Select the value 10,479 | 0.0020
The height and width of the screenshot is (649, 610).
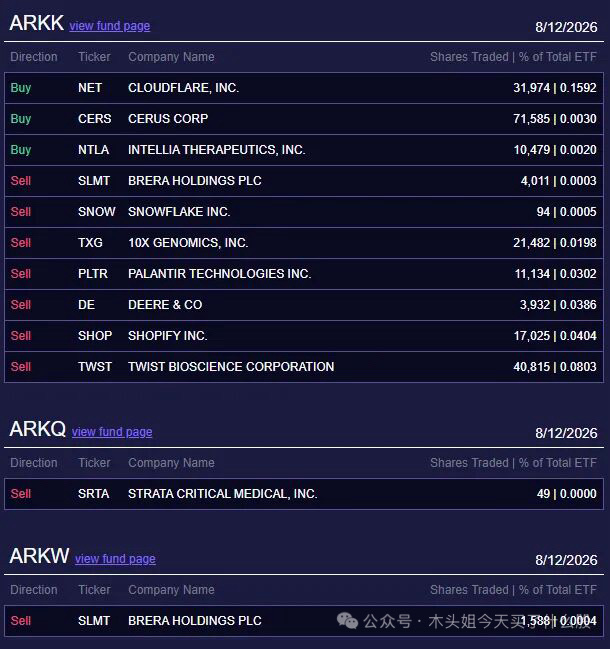555,150
